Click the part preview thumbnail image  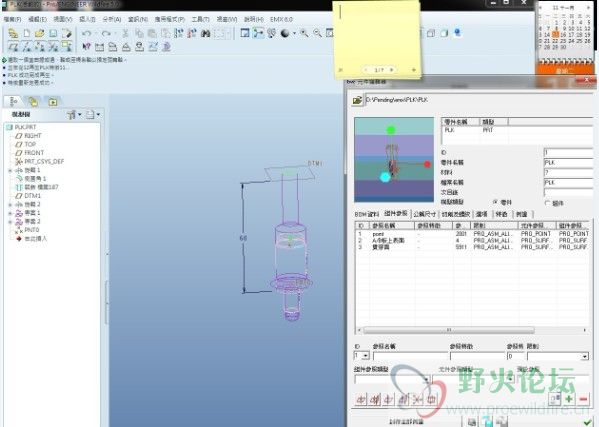(394, 160)
